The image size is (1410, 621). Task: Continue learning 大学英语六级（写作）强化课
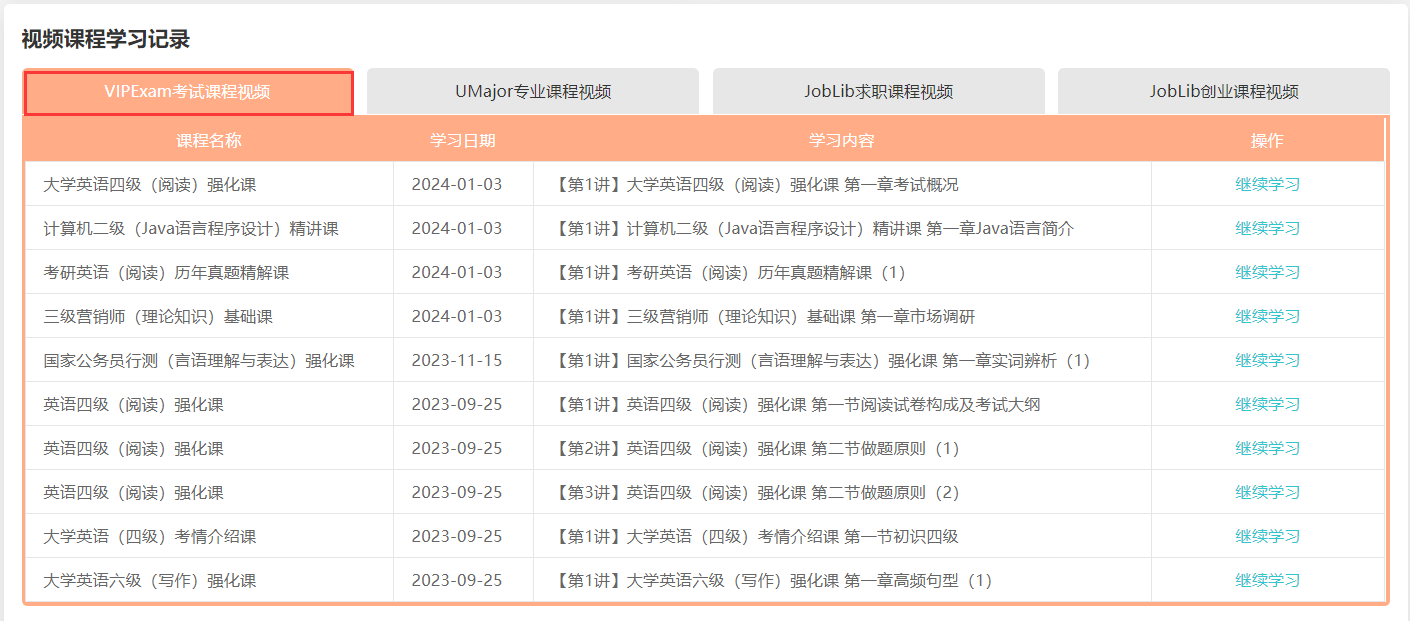1267,580
